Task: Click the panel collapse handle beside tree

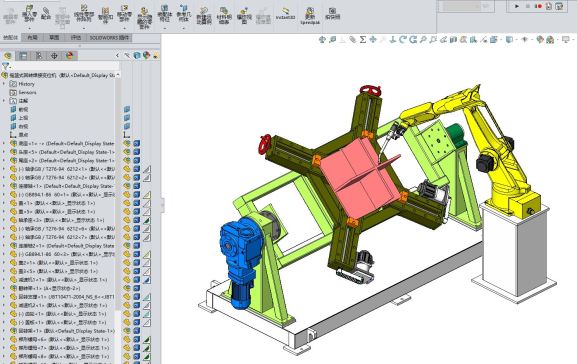Action: coord(162,205)
